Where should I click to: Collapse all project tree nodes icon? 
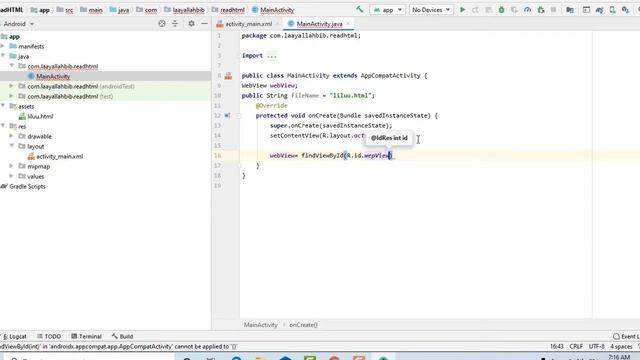tap(175, 24)
